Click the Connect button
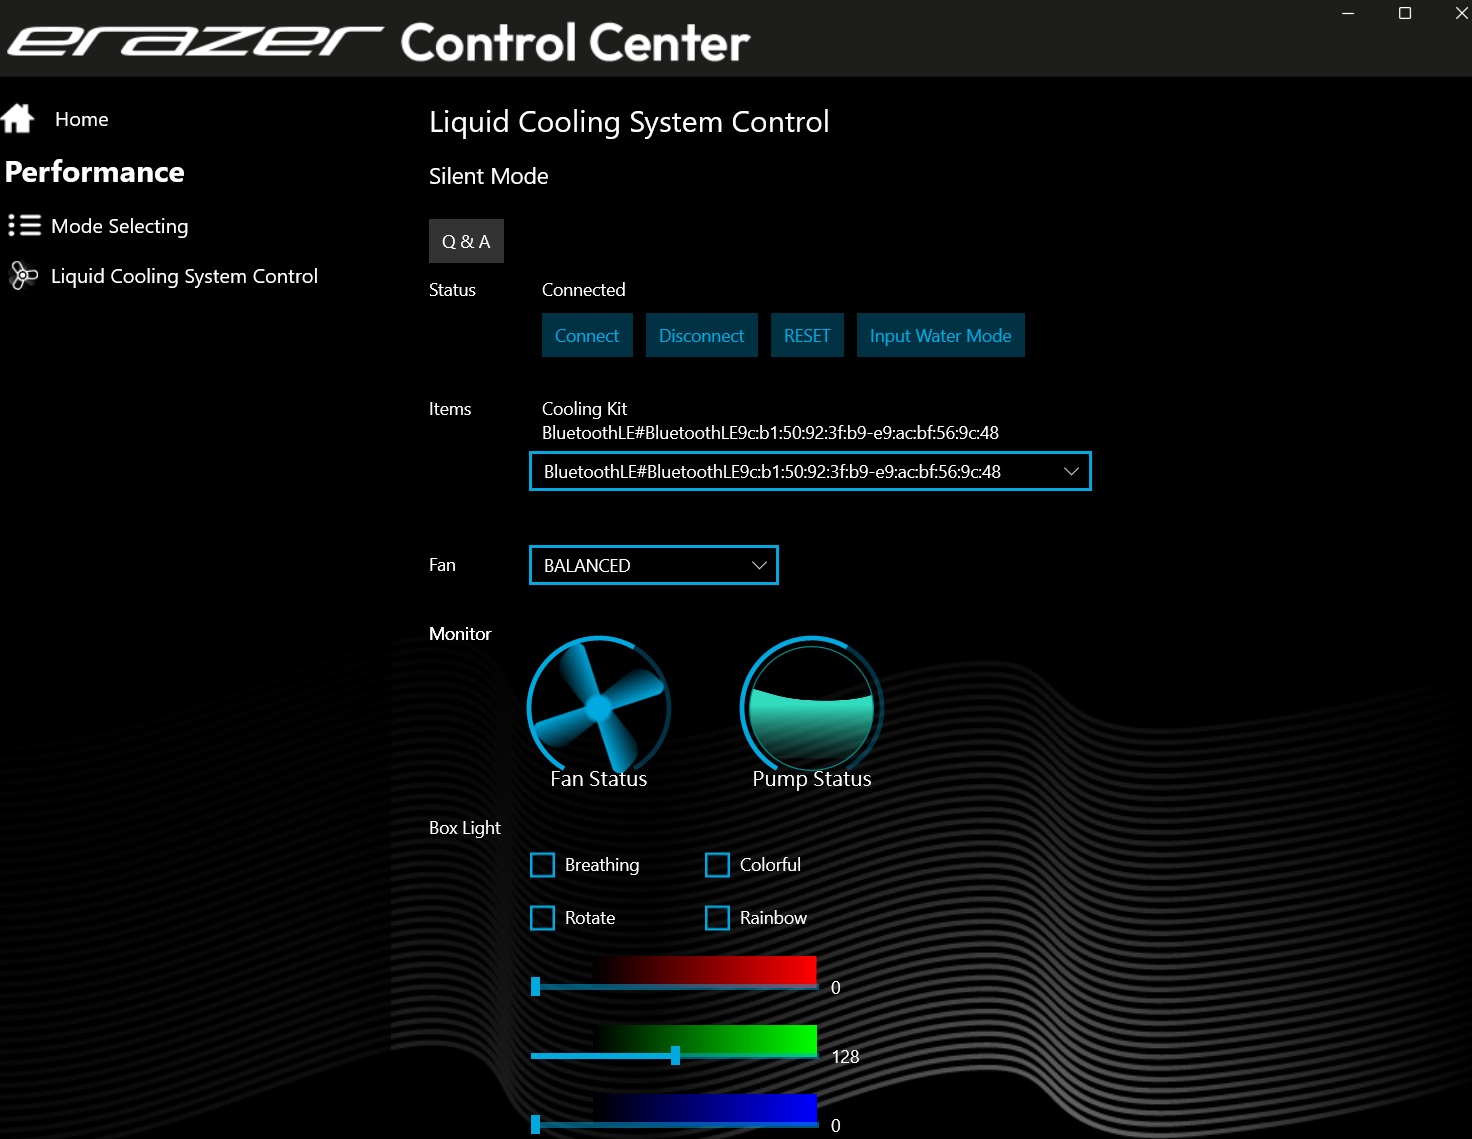Screen dimensions: 1472x1139 [587, 335]
